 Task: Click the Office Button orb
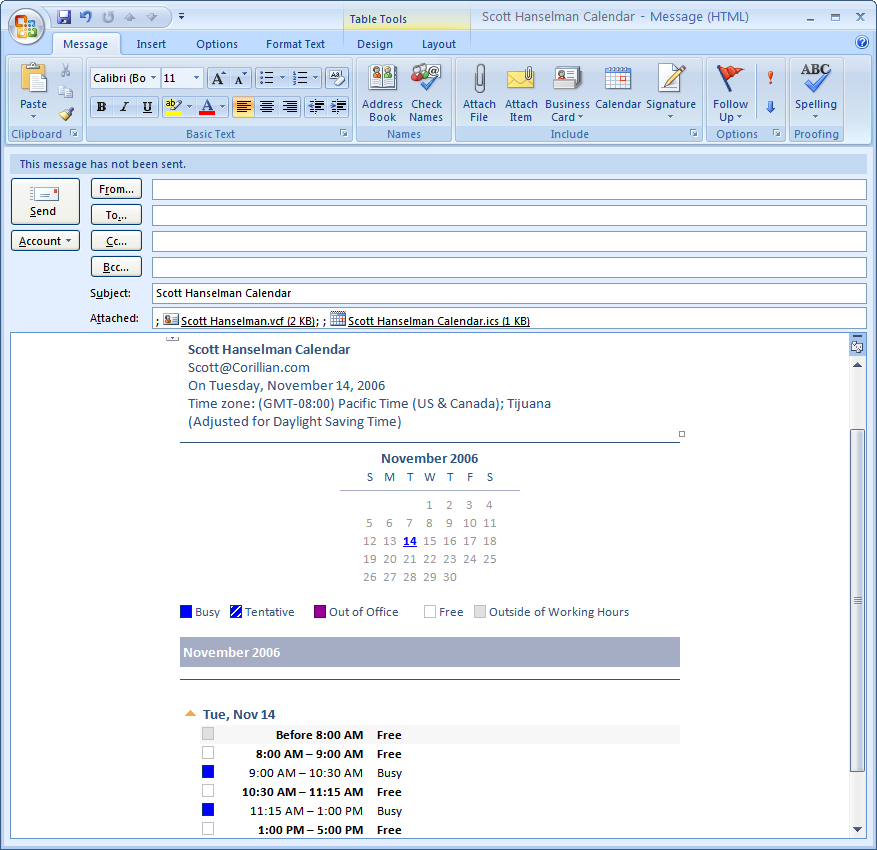click(x=26, y=26)
